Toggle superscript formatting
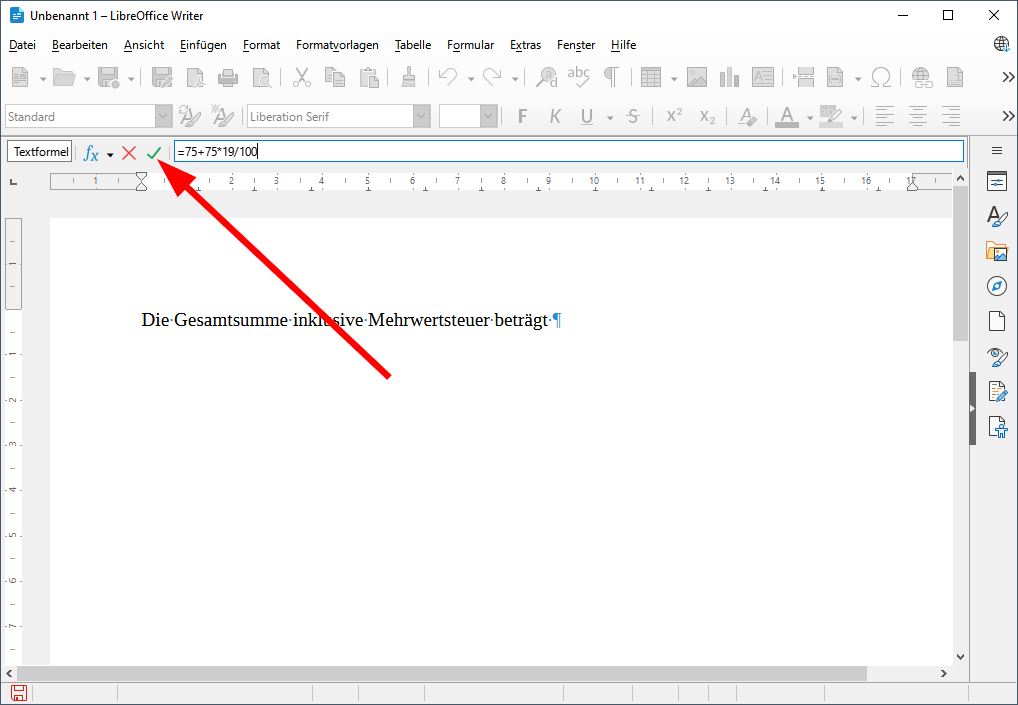1018x705 pixels. coord(672,116)
